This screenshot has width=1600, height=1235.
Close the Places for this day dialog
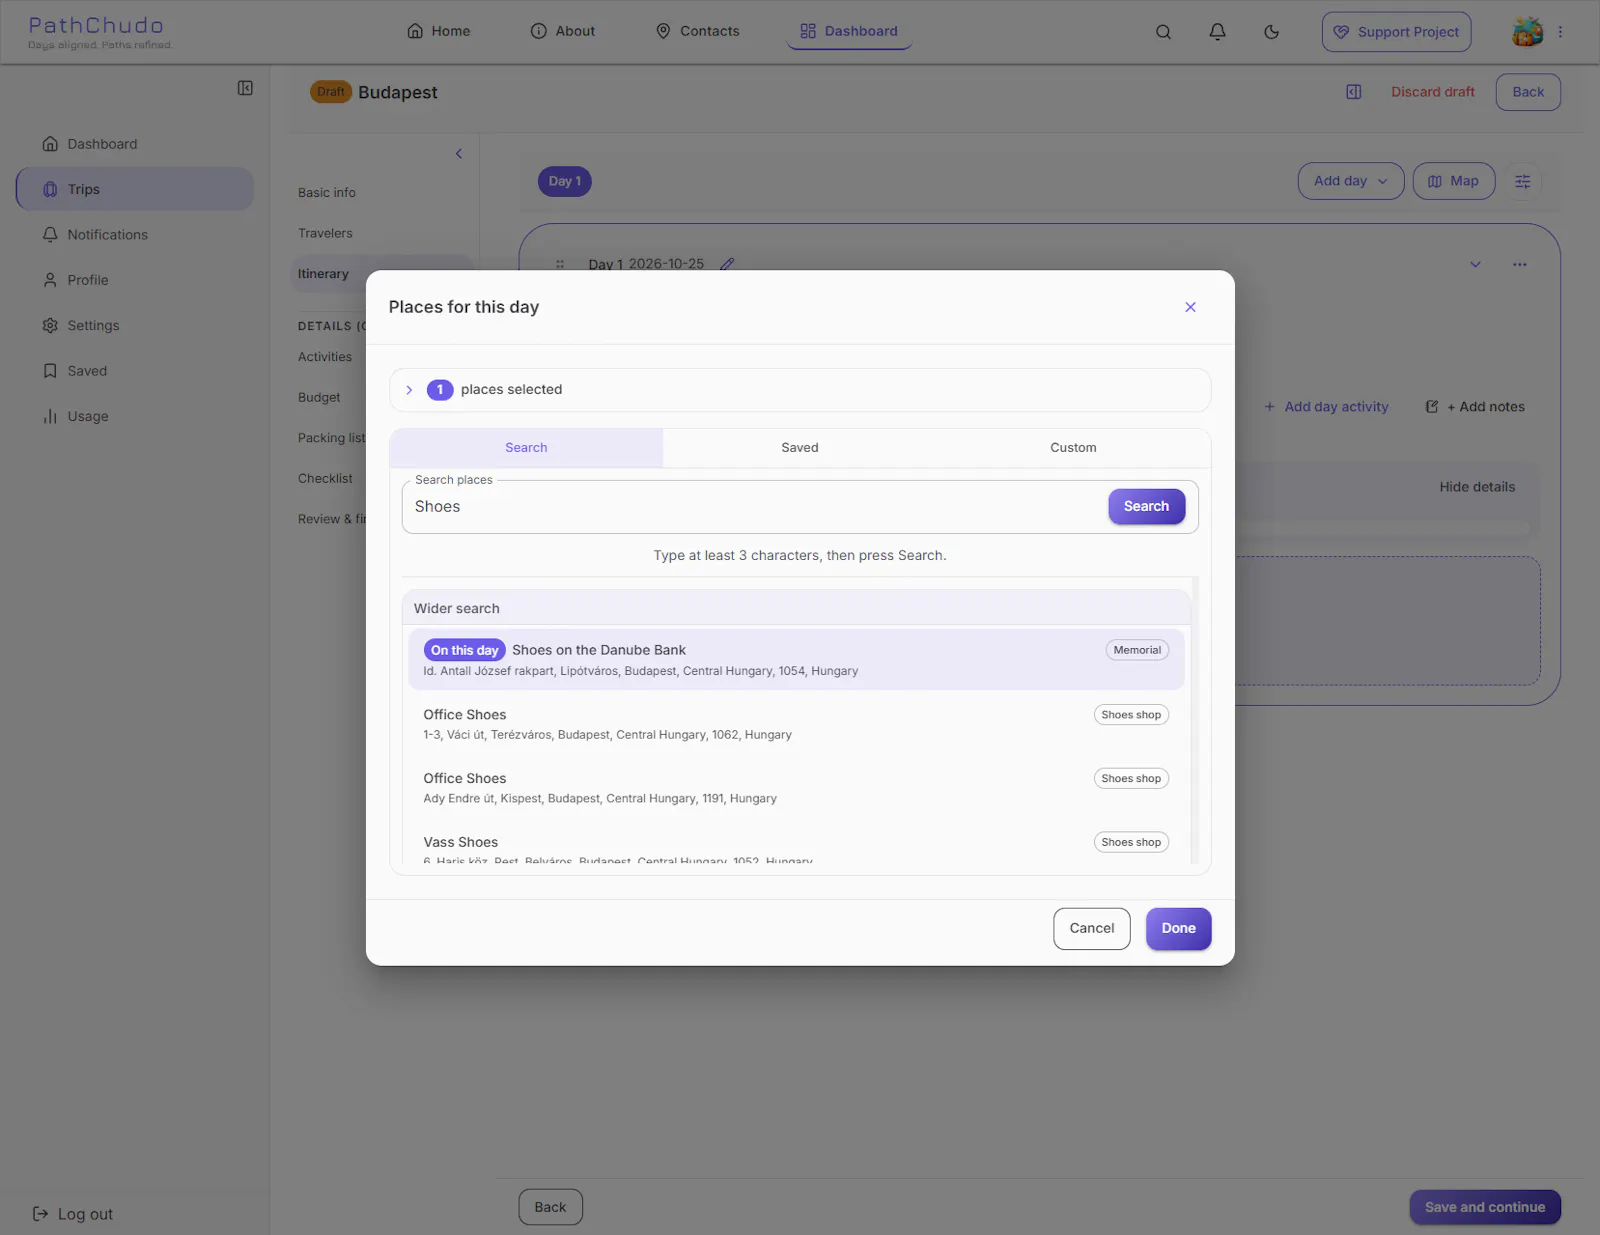1190,307
